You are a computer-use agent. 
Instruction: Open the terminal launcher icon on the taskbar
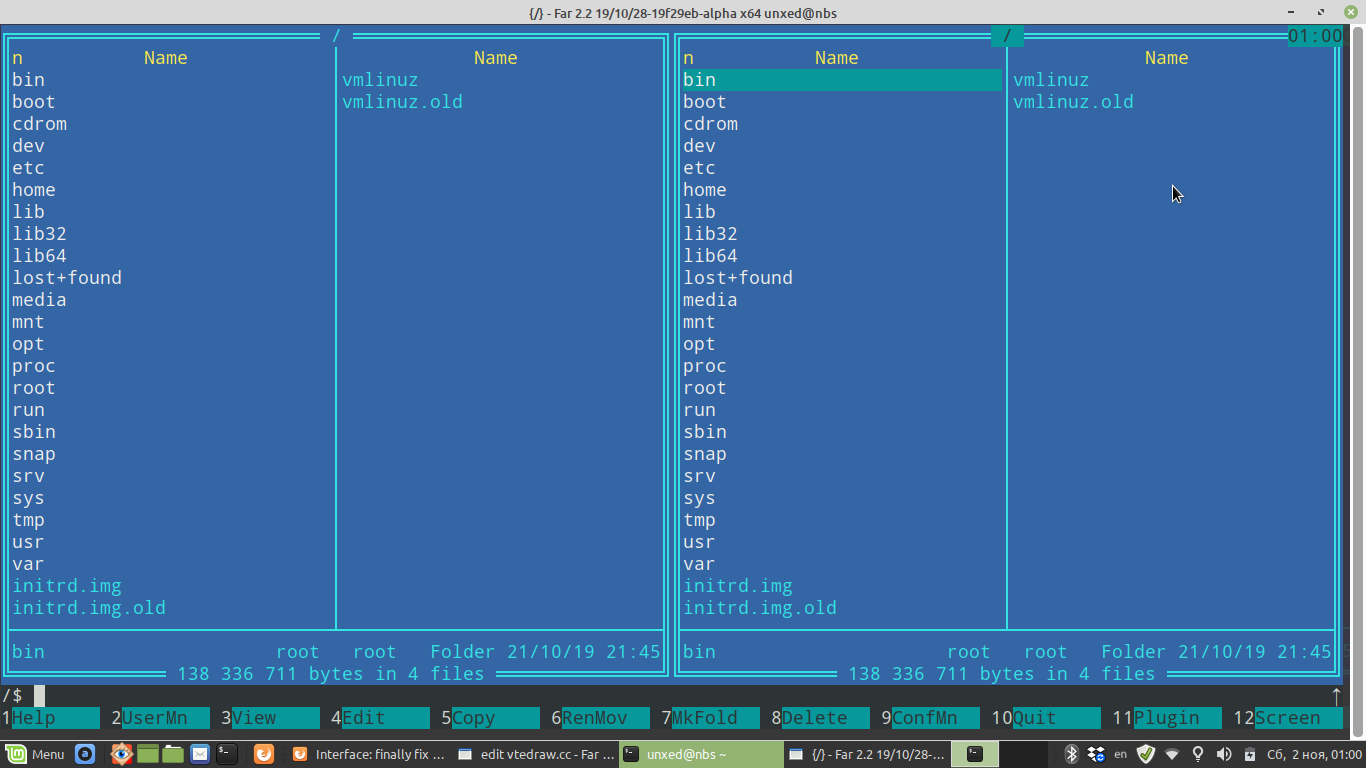coord(227,754)
